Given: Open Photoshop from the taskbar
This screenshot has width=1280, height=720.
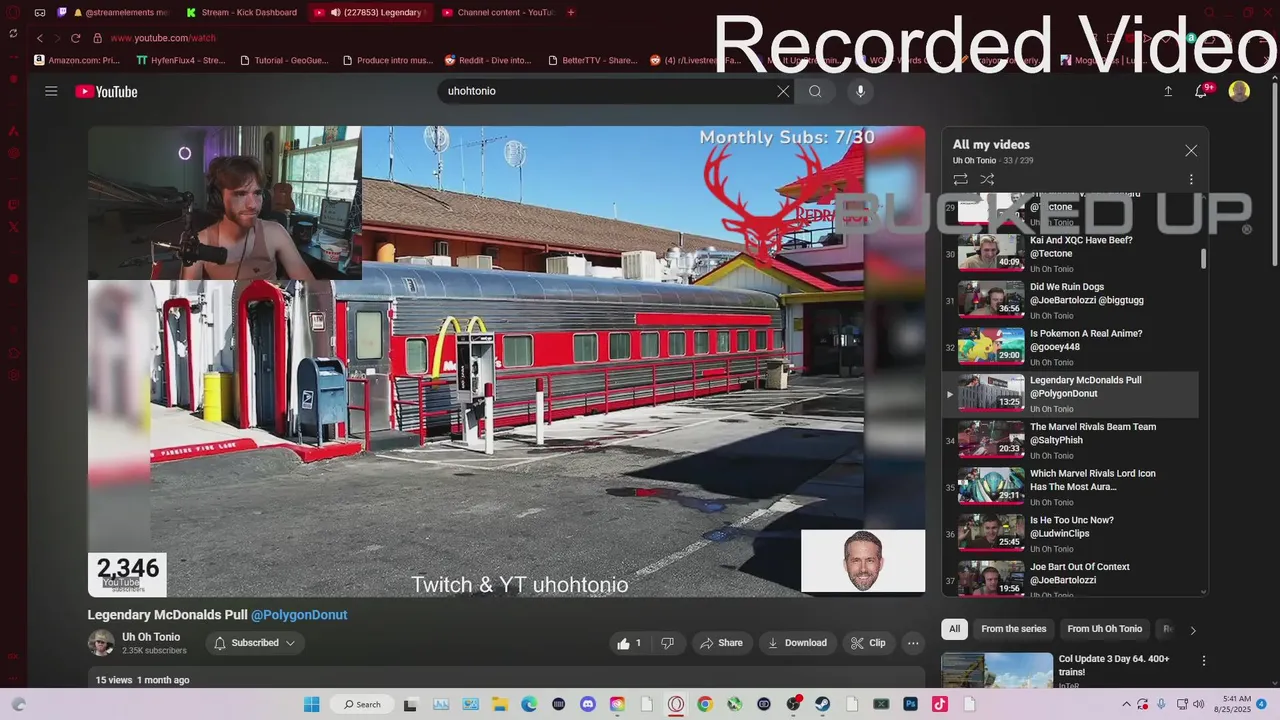Looking at the screenshot, I should coord(910,704).
